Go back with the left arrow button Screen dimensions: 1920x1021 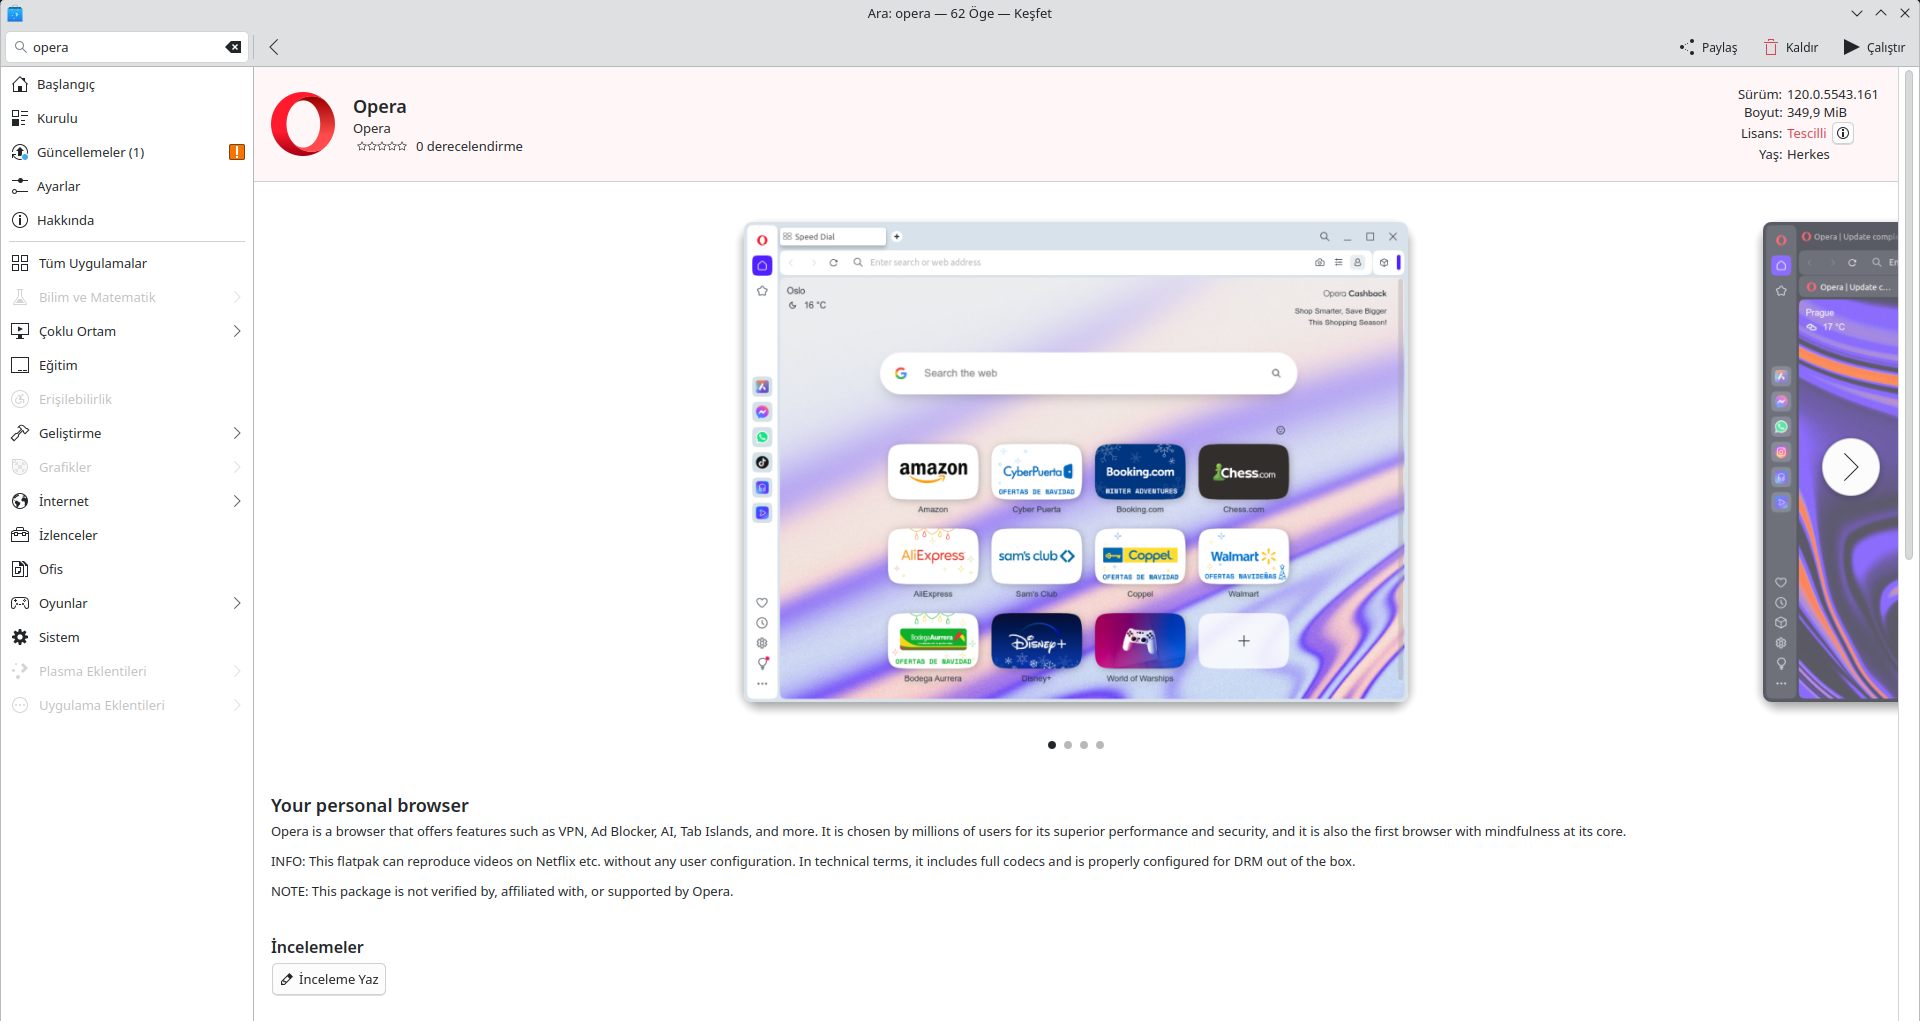point(274,47)
